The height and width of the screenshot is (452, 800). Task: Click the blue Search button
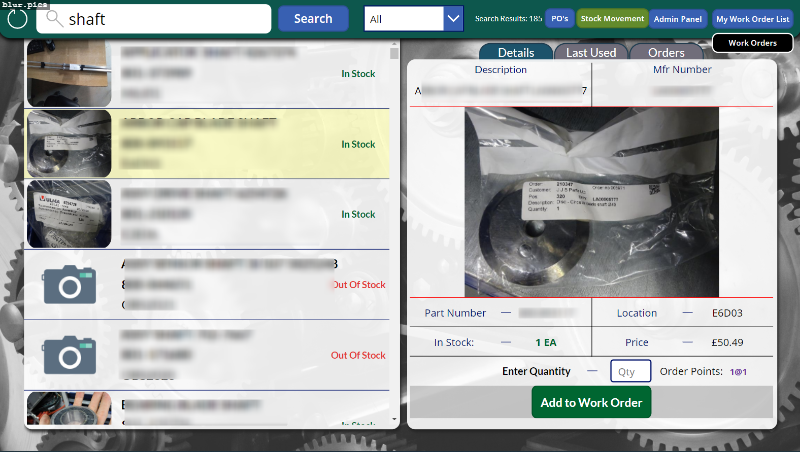coord(313,19)
